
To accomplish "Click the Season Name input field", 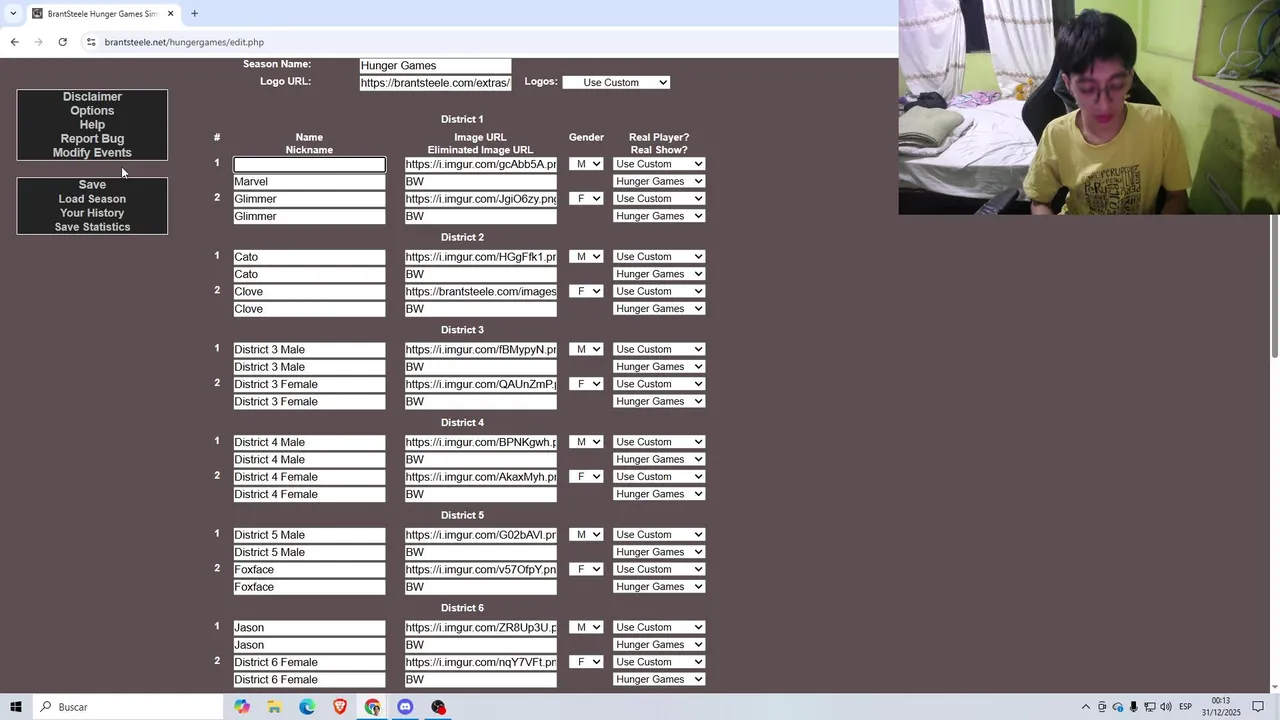I will (435, 66).
